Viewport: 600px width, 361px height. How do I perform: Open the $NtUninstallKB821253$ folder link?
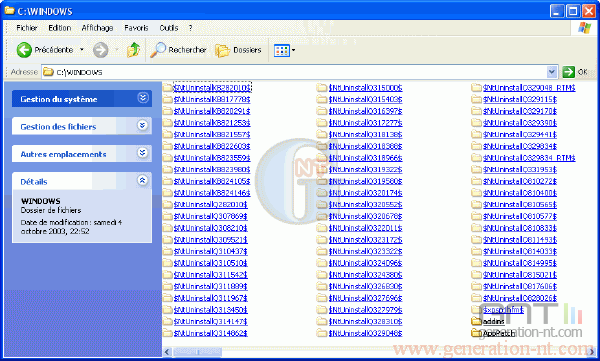(x=212, y=123)
